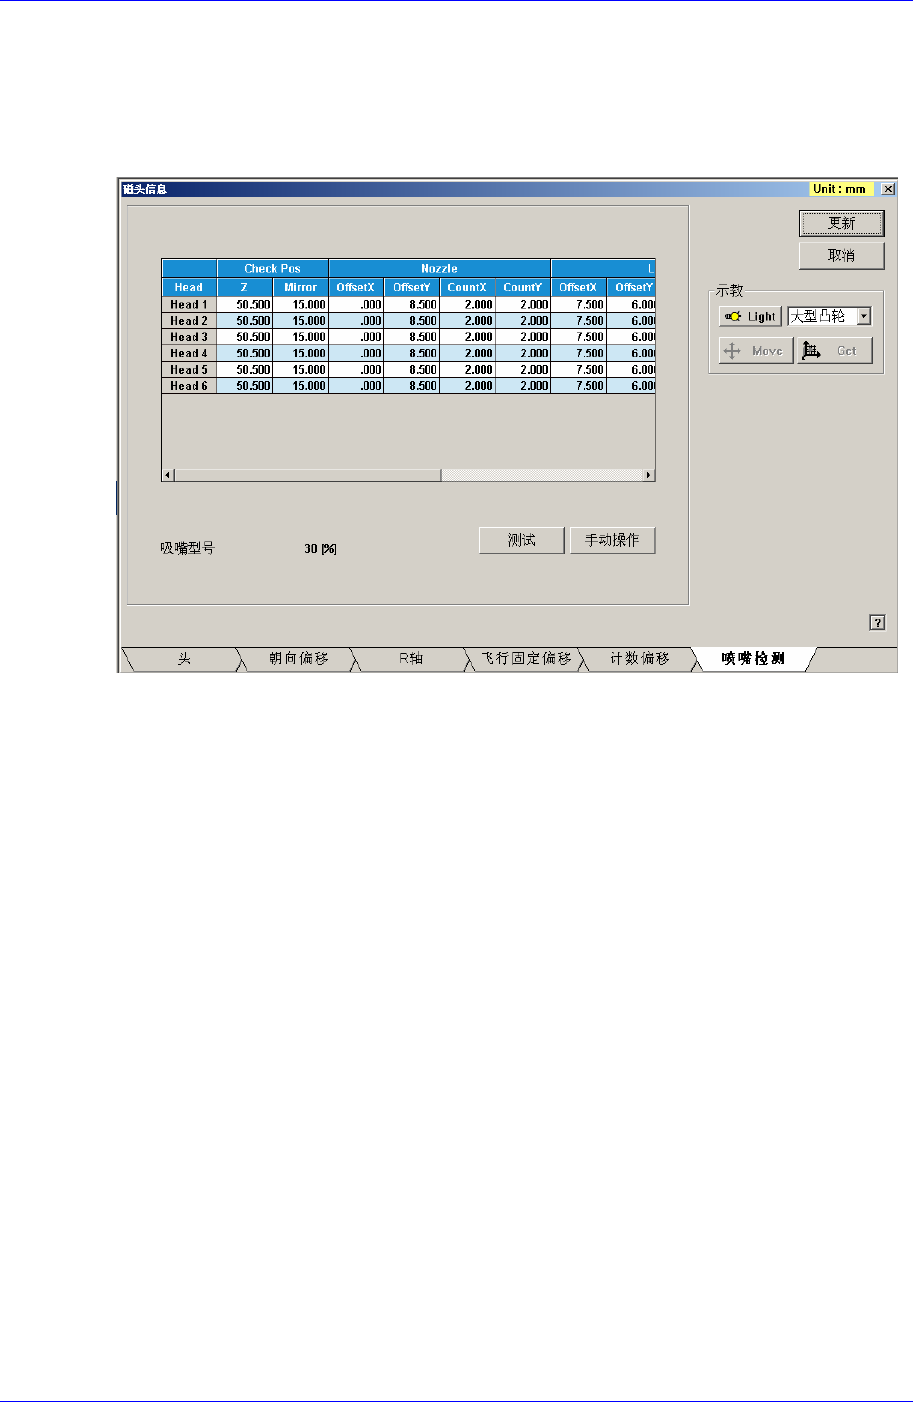Close the head information dialog
The image size is (913, 1402).
[x=888, y=188]
